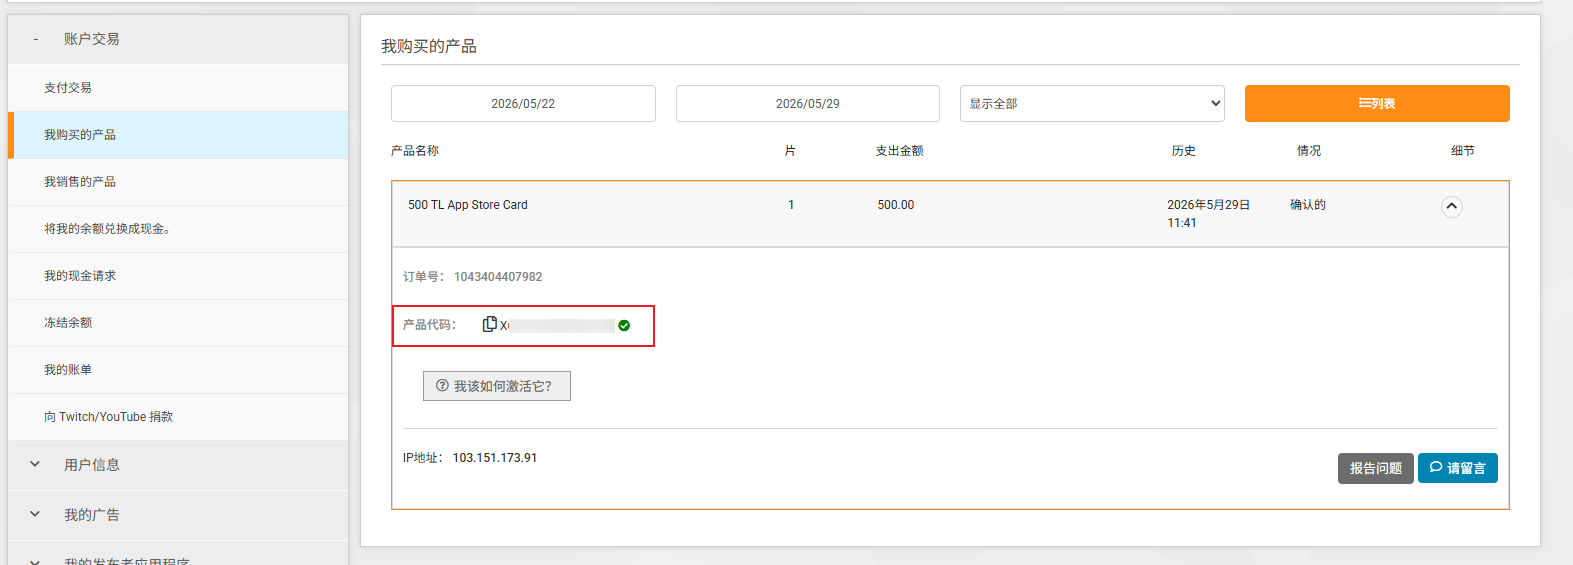Click the 请留言 button
The image size is (1573, 565).
[x=1458, y=468]
